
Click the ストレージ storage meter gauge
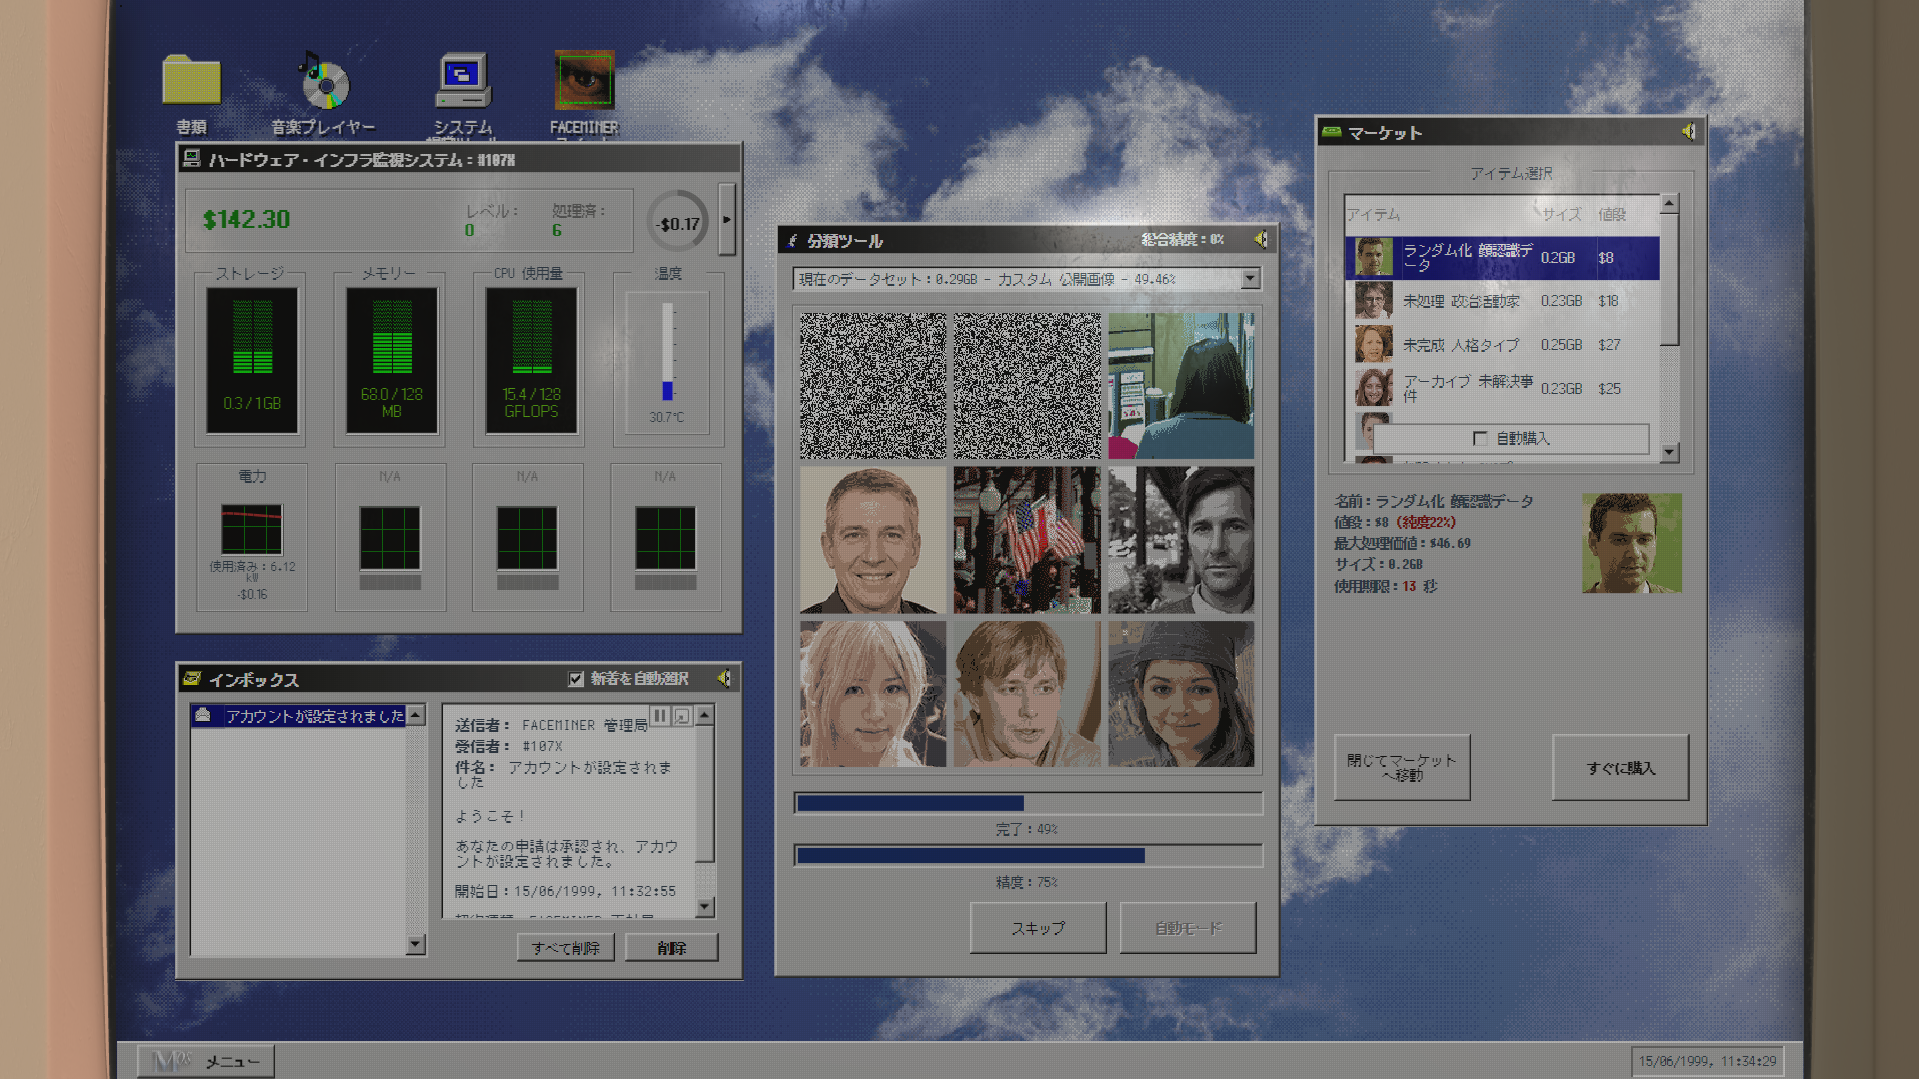(252, 360)
